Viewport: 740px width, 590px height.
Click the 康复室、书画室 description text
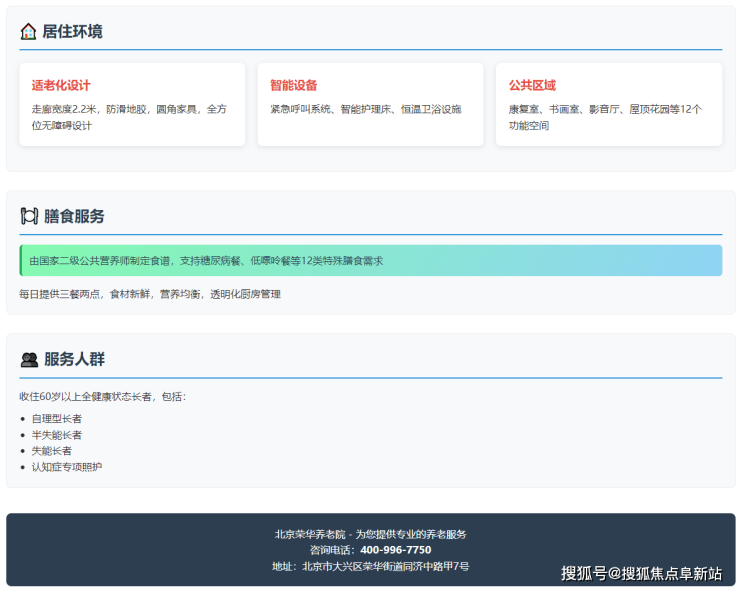tap(604, 117)
